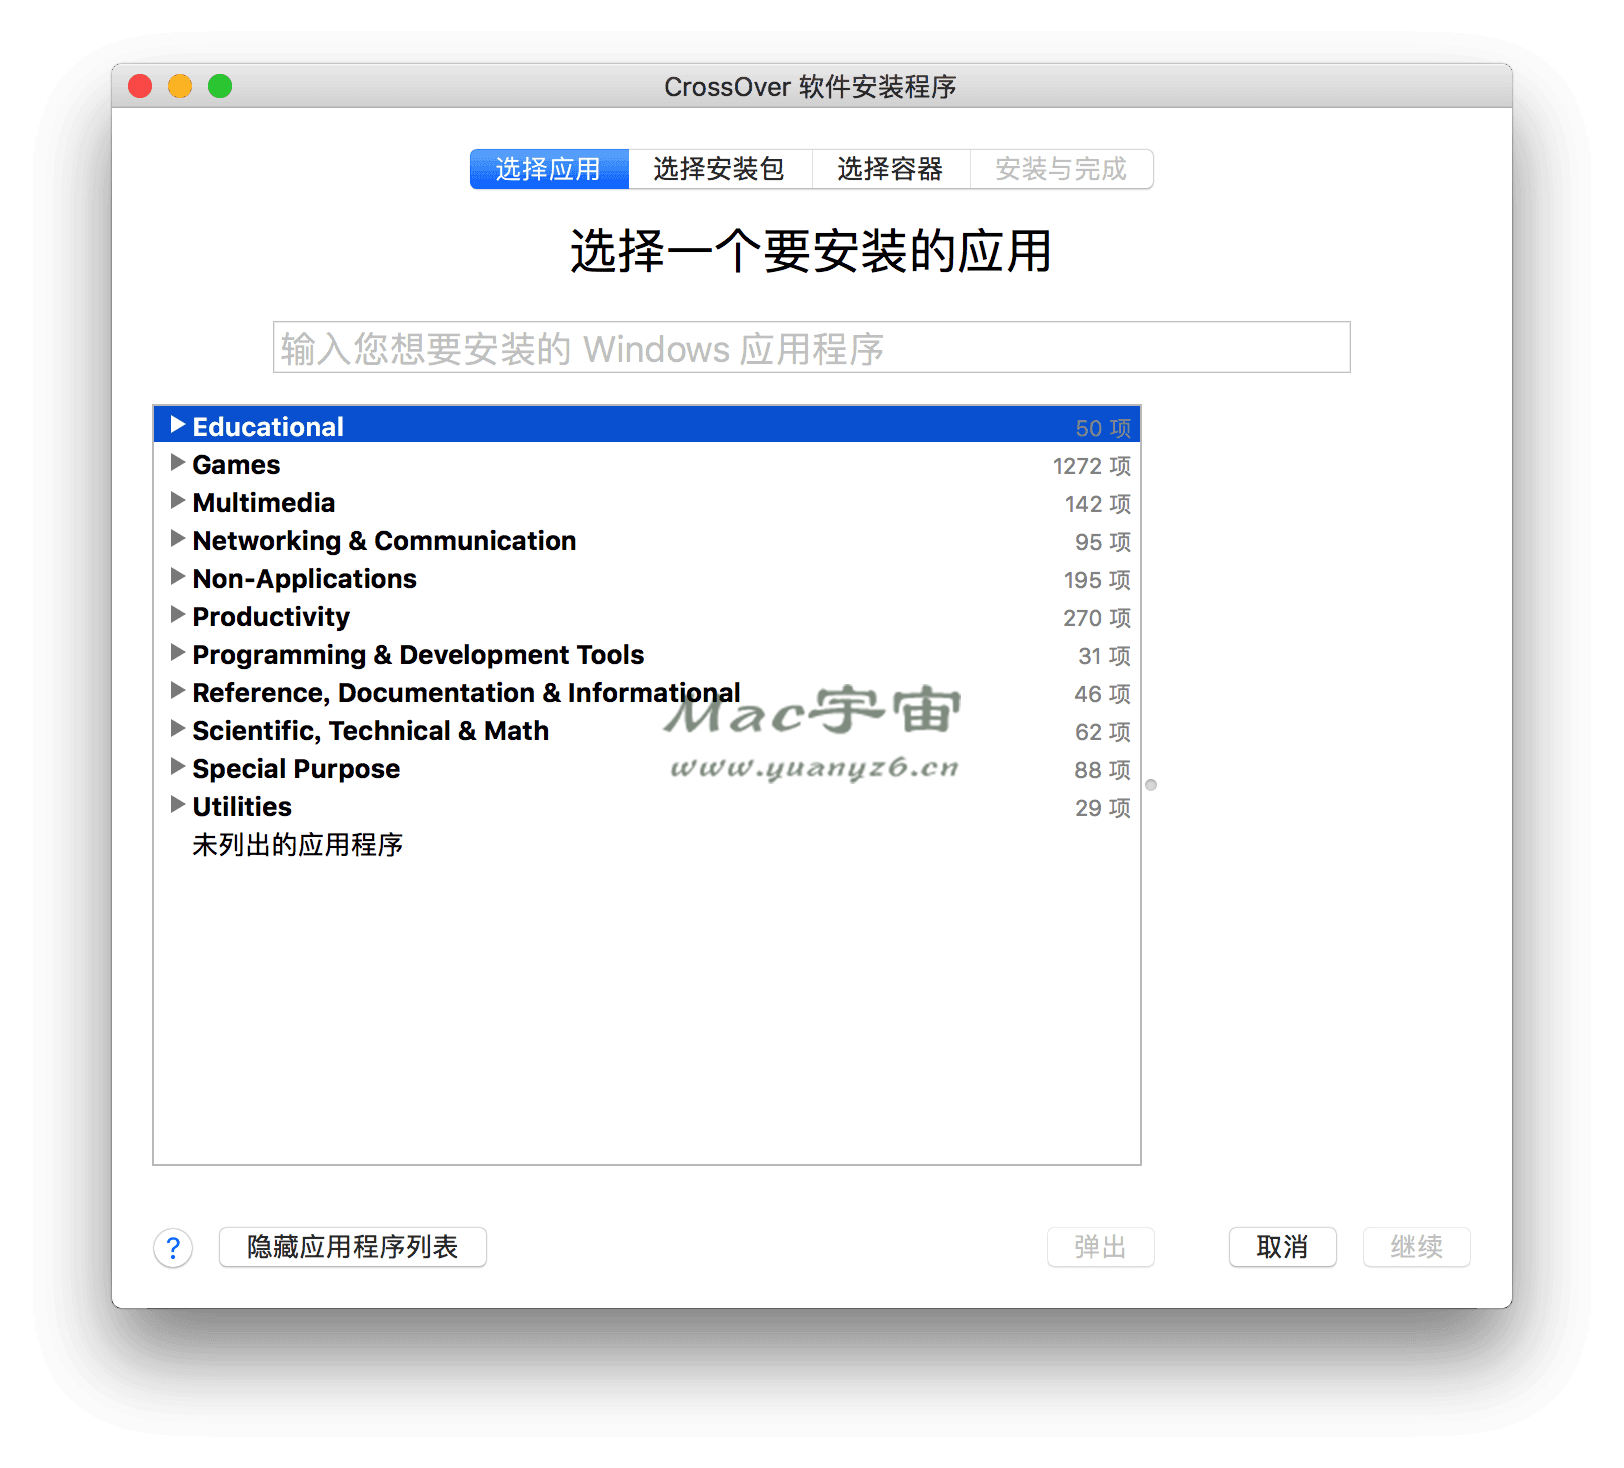
Task: Expand the Utilities disclosure triangle
Action: coord(178,805)
